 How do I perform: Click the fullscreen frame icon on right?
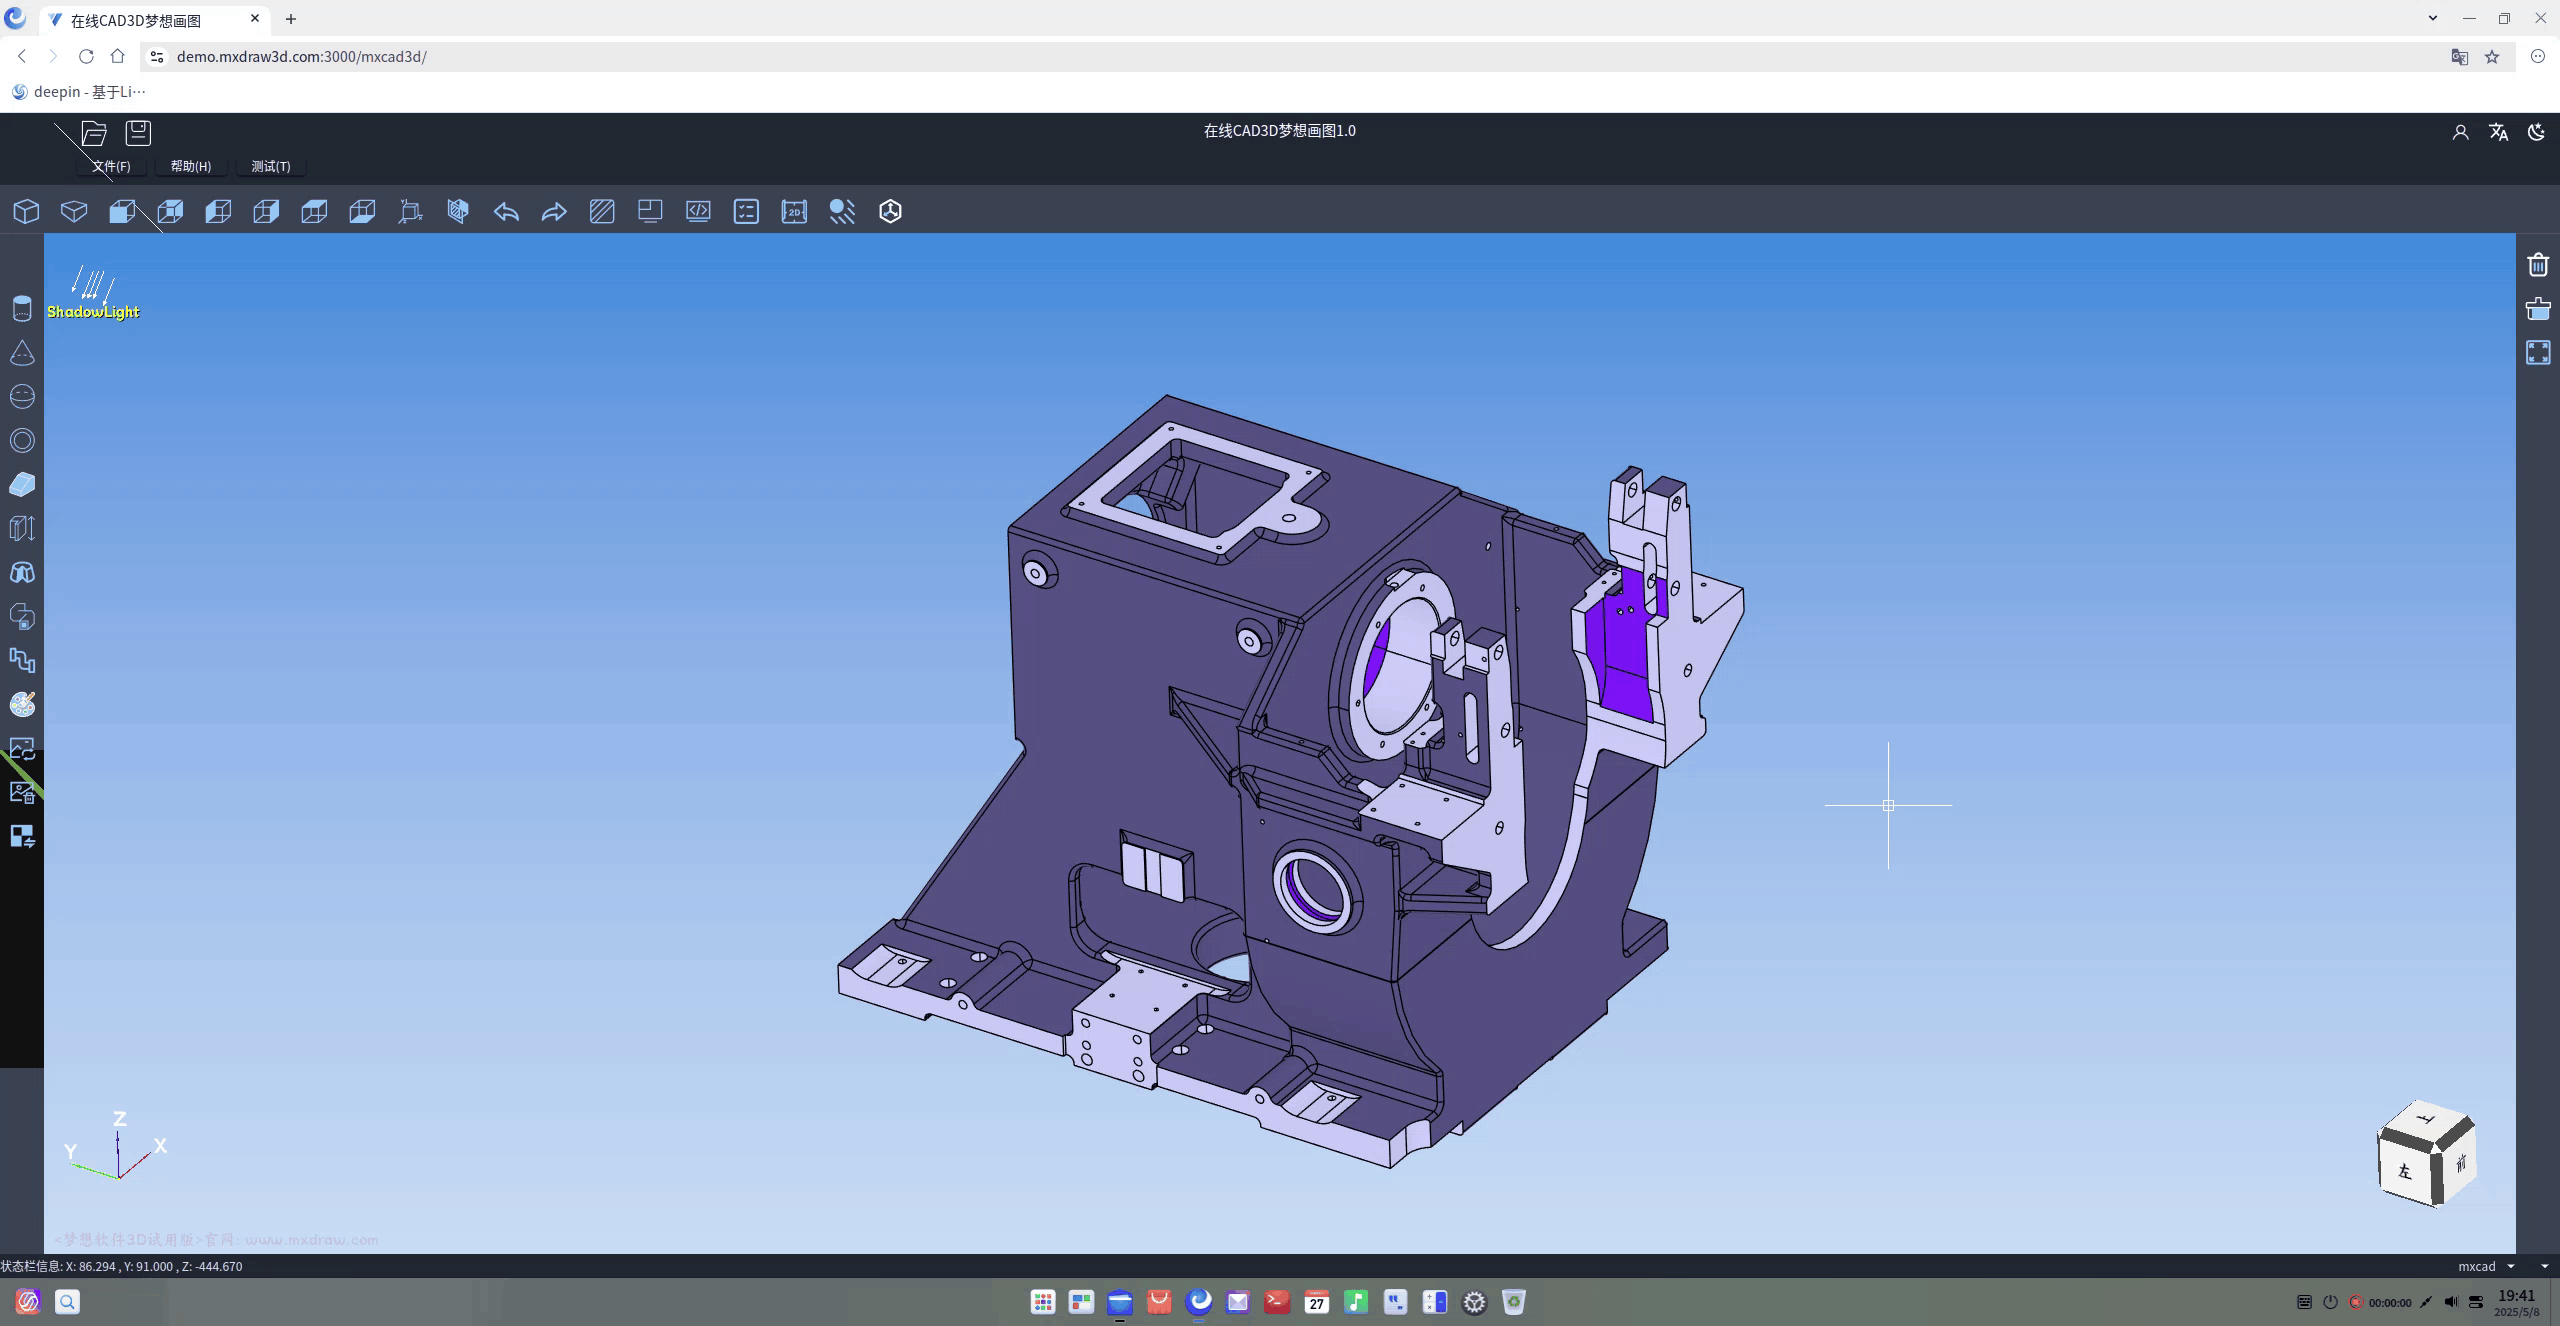pyautogui.click(x=2538, y=353)
